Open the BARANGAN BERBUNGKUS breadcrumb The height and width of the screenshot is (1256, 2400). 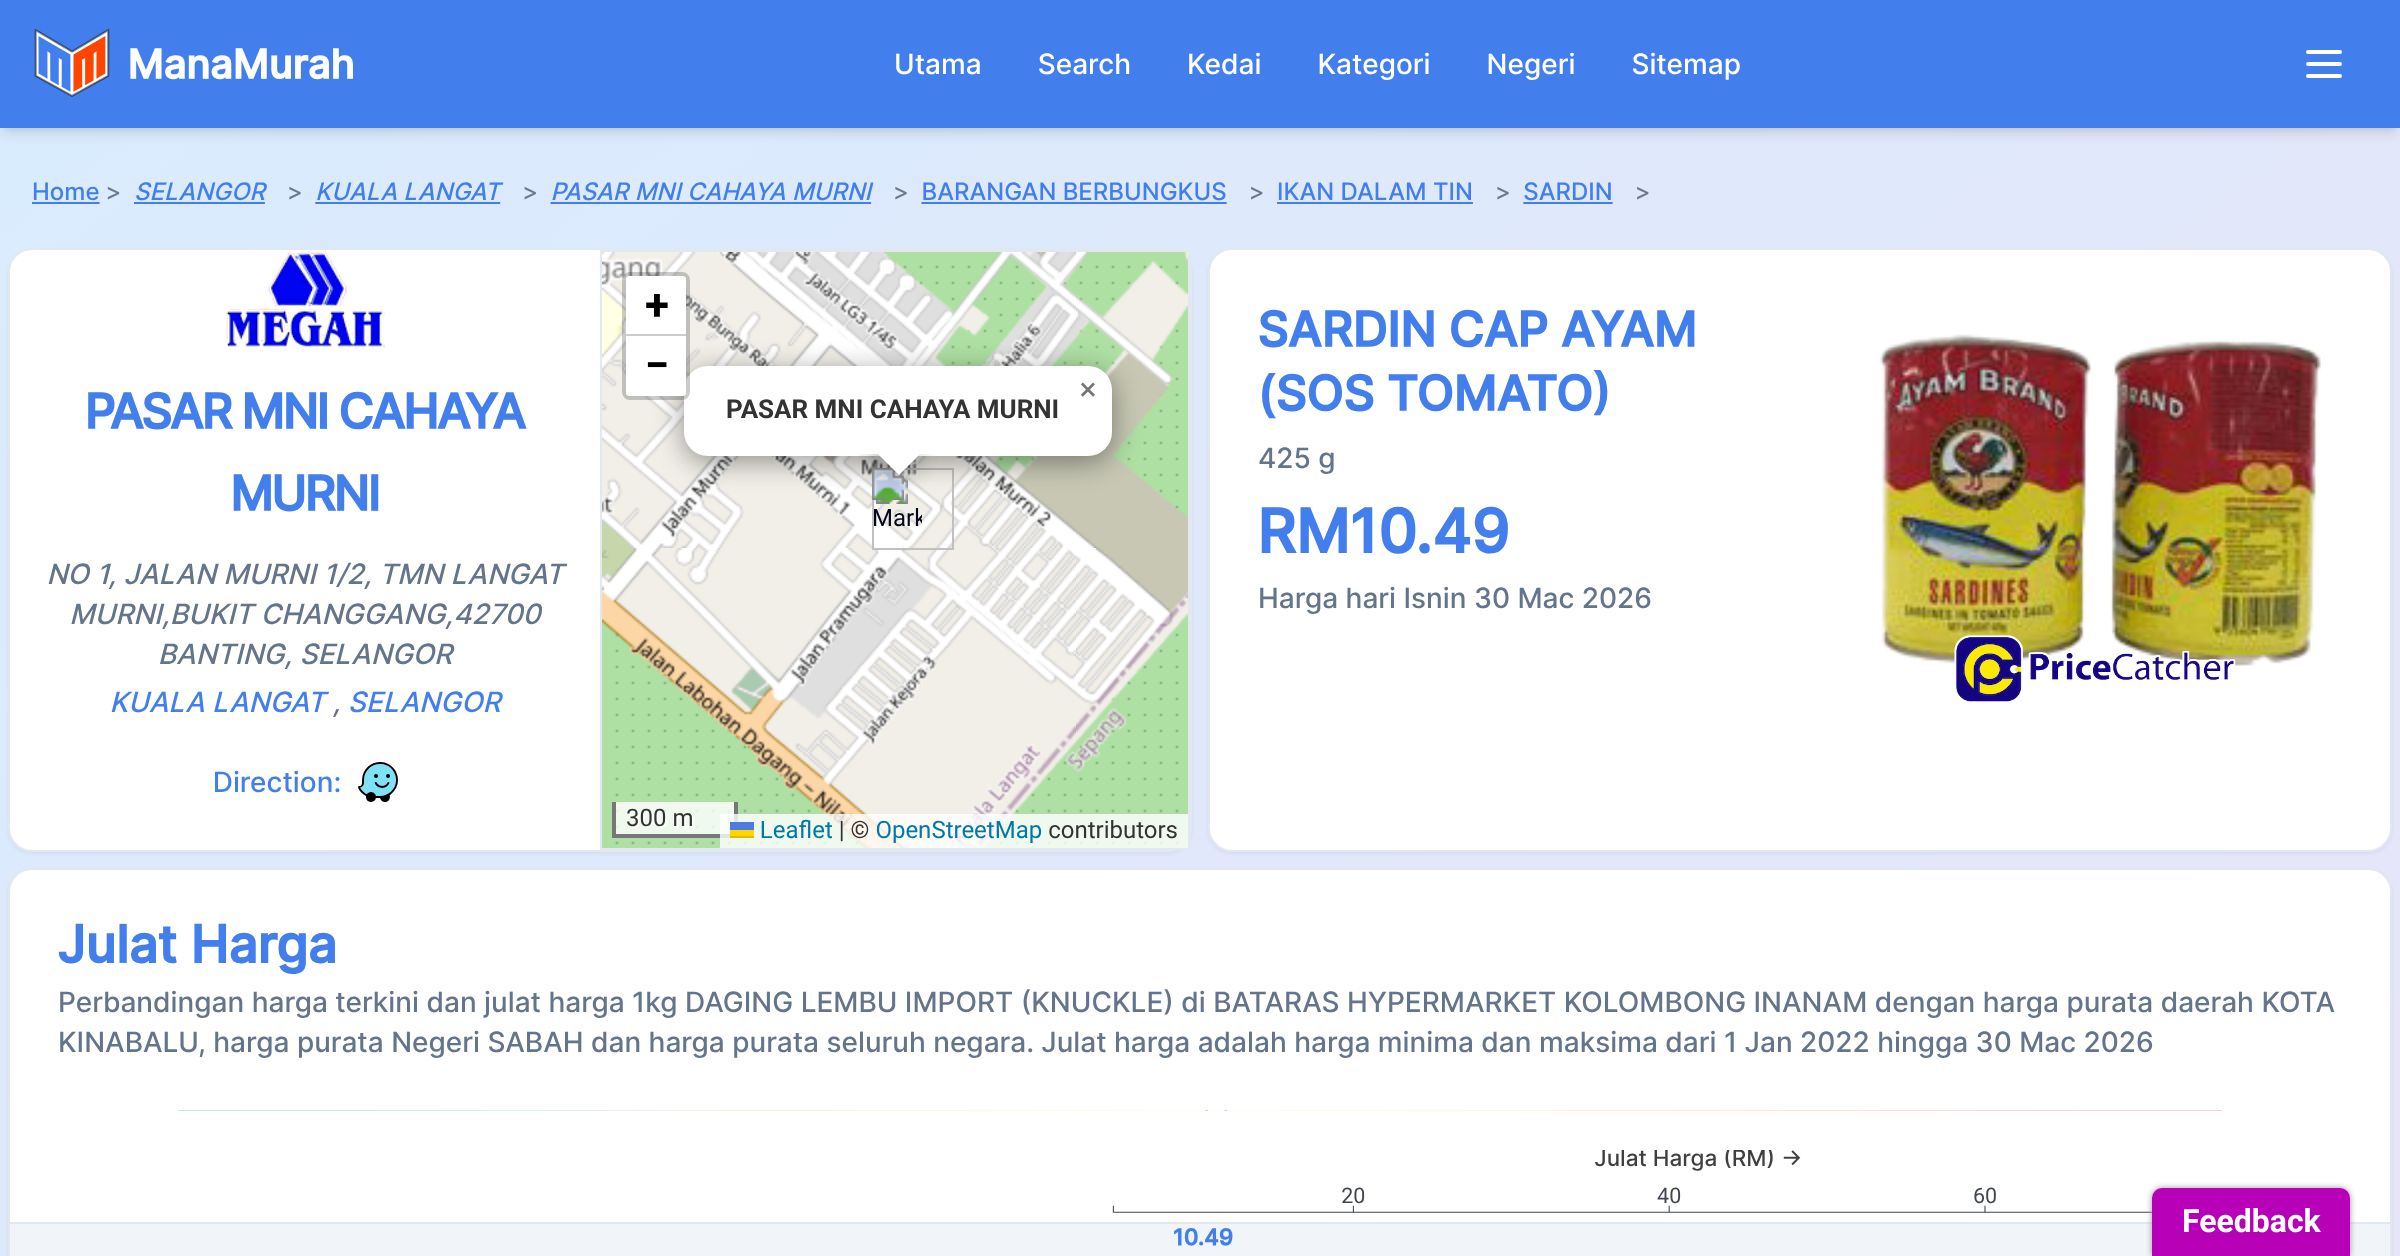point(1073,191)
